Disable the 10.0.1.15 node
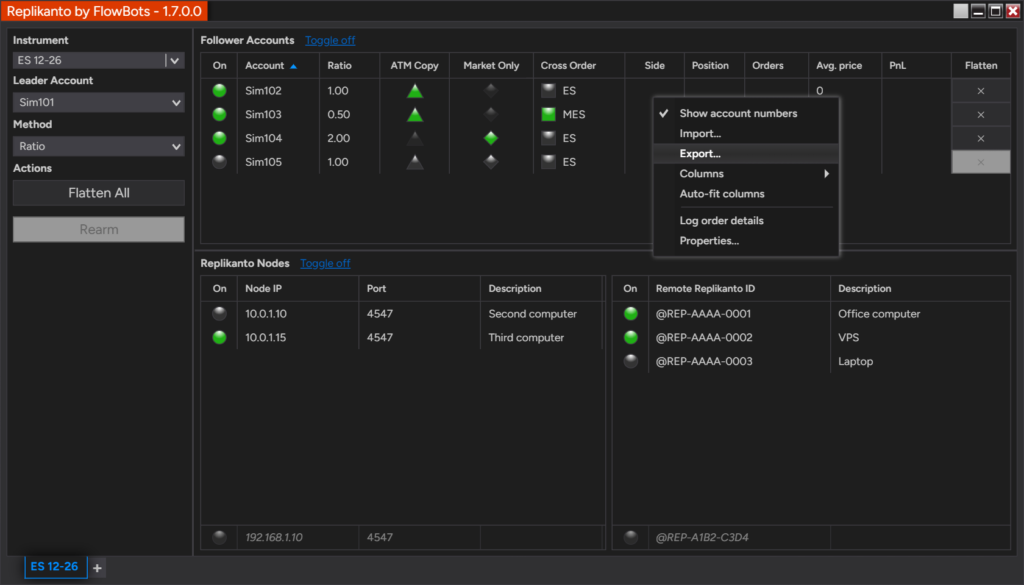 click(x=219, y=338)
